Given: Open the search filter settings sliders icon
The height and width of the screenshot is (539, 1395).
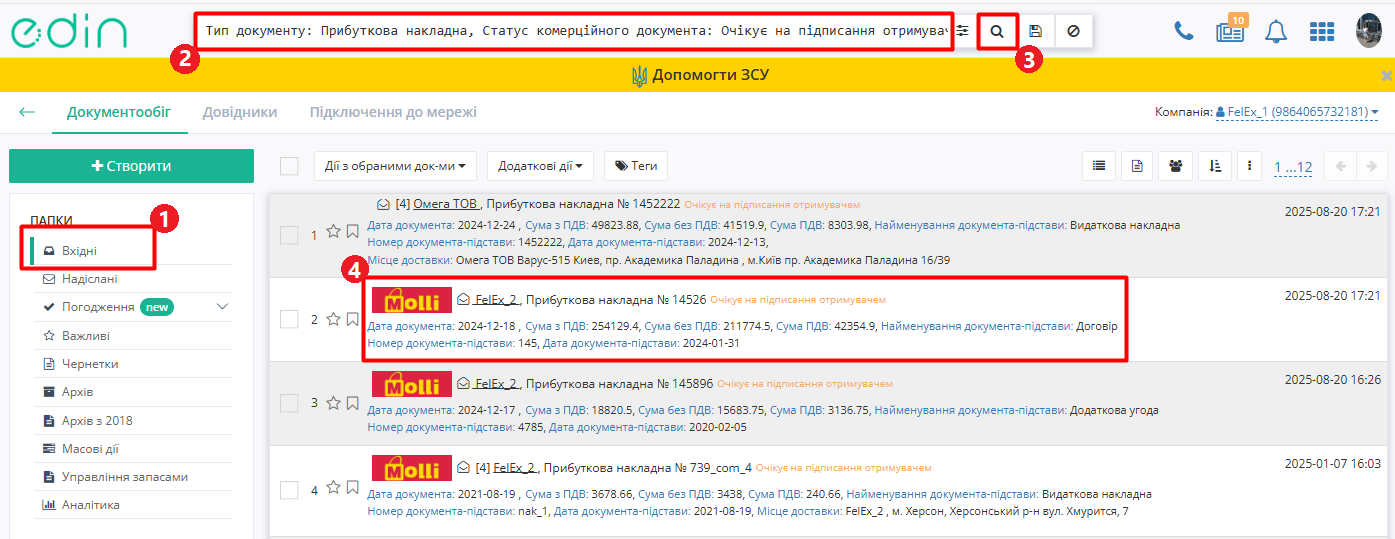Looking at the screenshot, I should point(962,31).
